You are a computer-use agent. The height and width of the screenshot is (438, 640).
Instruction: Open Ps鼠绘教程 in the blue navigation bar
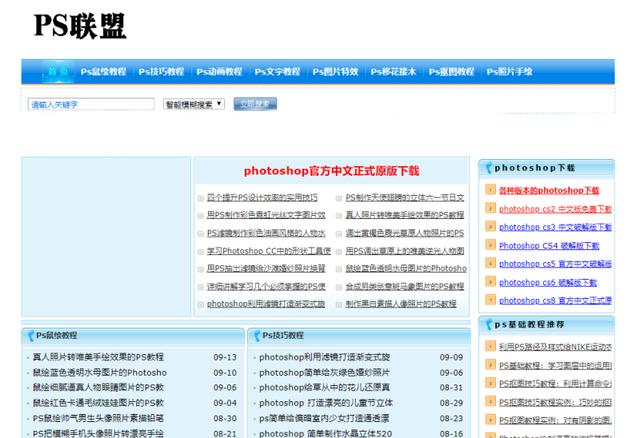[x=103, y=72]
